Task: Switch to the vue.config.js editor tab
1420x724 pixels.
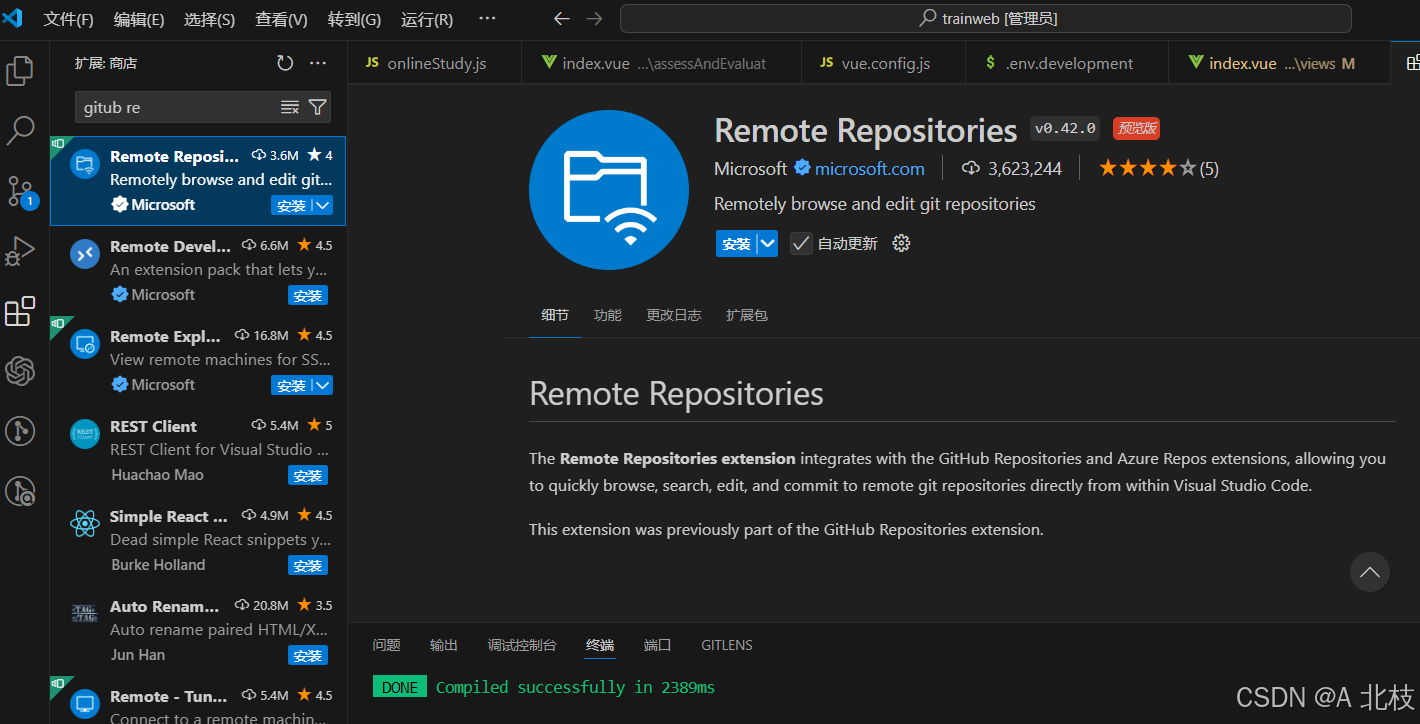Action: click(883, 63)
